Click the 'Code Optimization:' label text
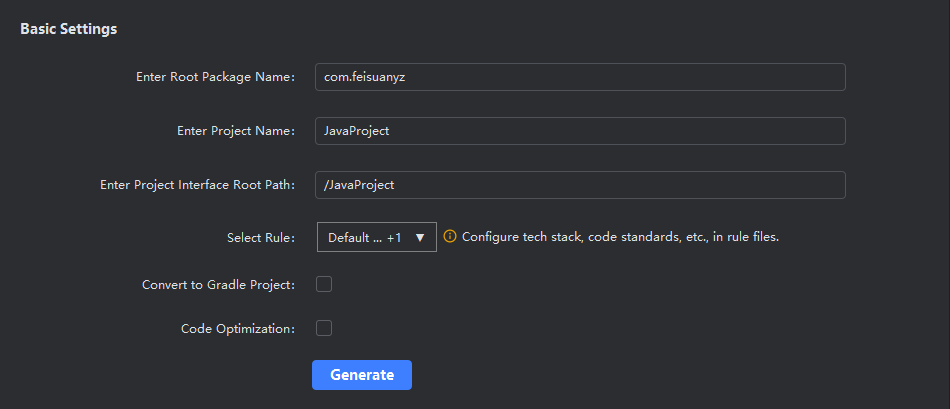 pyautogui.click(x=237, y=328)
